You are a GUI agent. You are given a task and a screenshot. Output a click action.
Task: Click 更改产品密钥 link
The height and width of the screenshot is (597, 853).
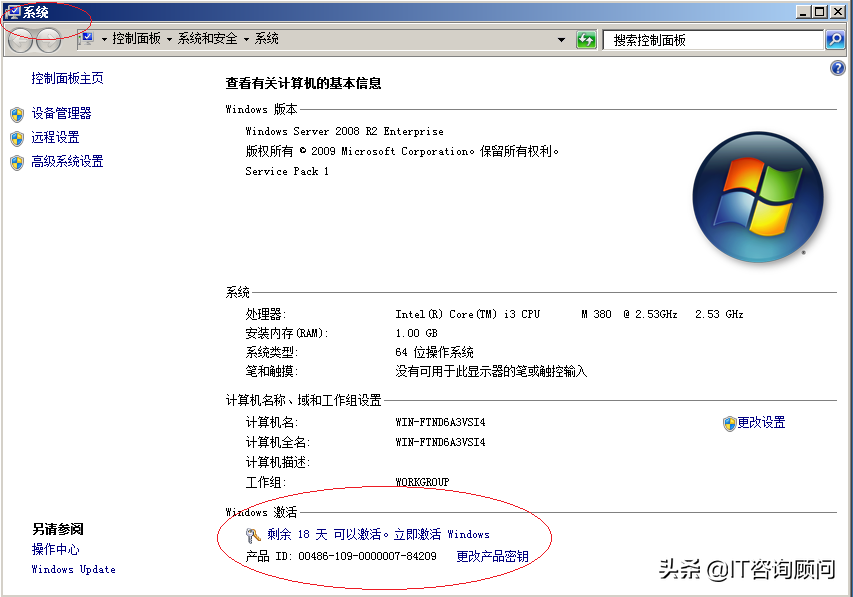[x=492, y=556]
